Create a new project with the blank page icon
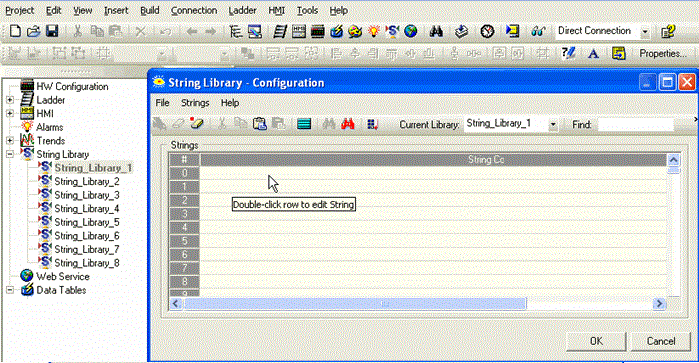This screenshot has width=699, height=363. [15, 31]
